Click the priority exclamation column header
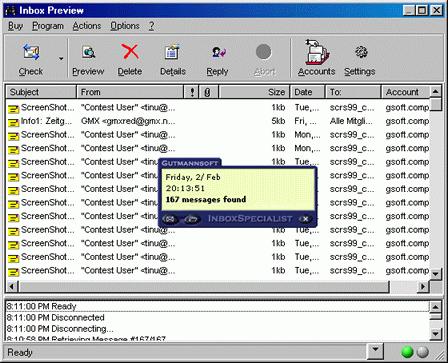Screen dimensions: 448x363 [192, 92]
